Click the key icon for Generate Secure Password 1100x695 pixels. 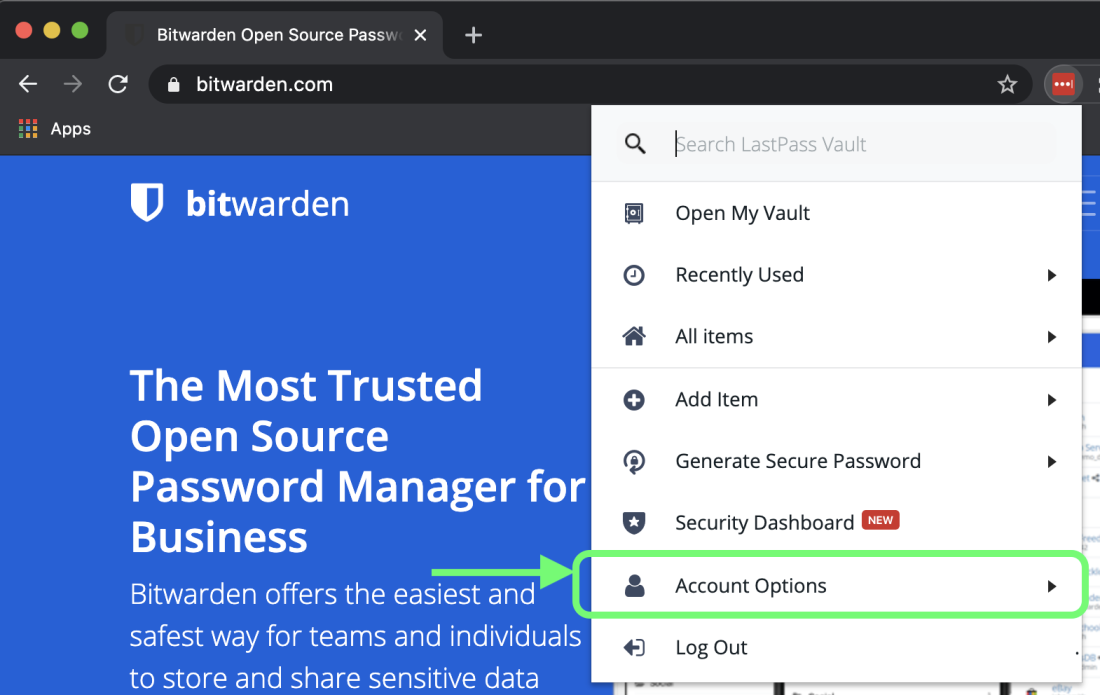[x=635, y=461]
